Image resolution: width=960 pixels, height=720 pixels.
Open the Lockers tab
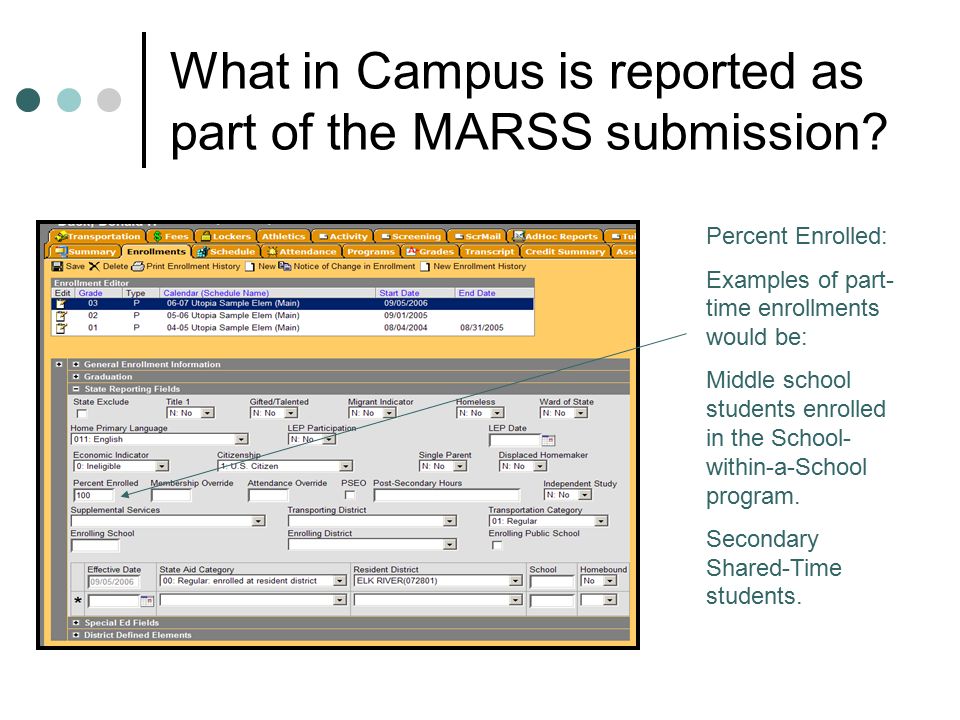(226, 236)
